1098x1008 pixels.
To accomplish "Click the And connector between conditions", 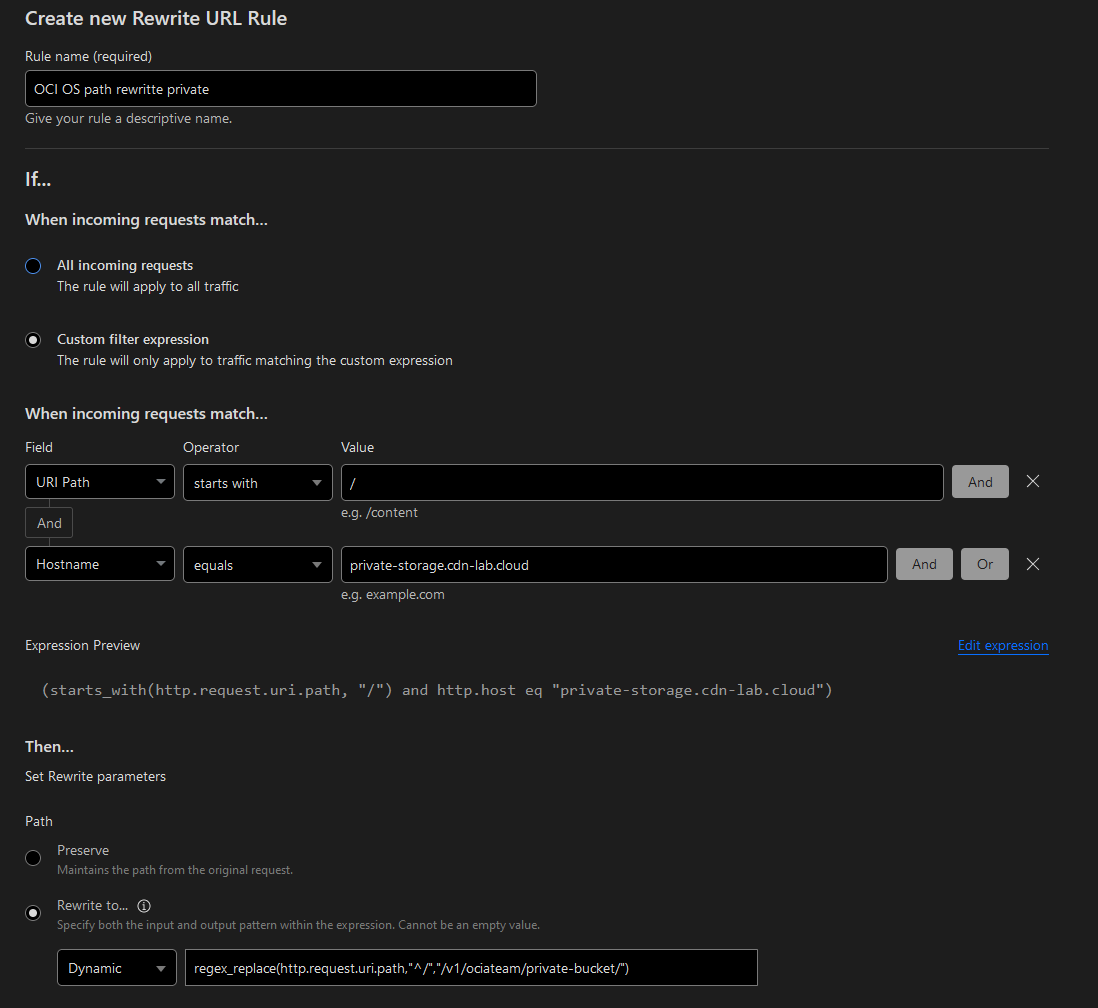I will click(49, 523).
